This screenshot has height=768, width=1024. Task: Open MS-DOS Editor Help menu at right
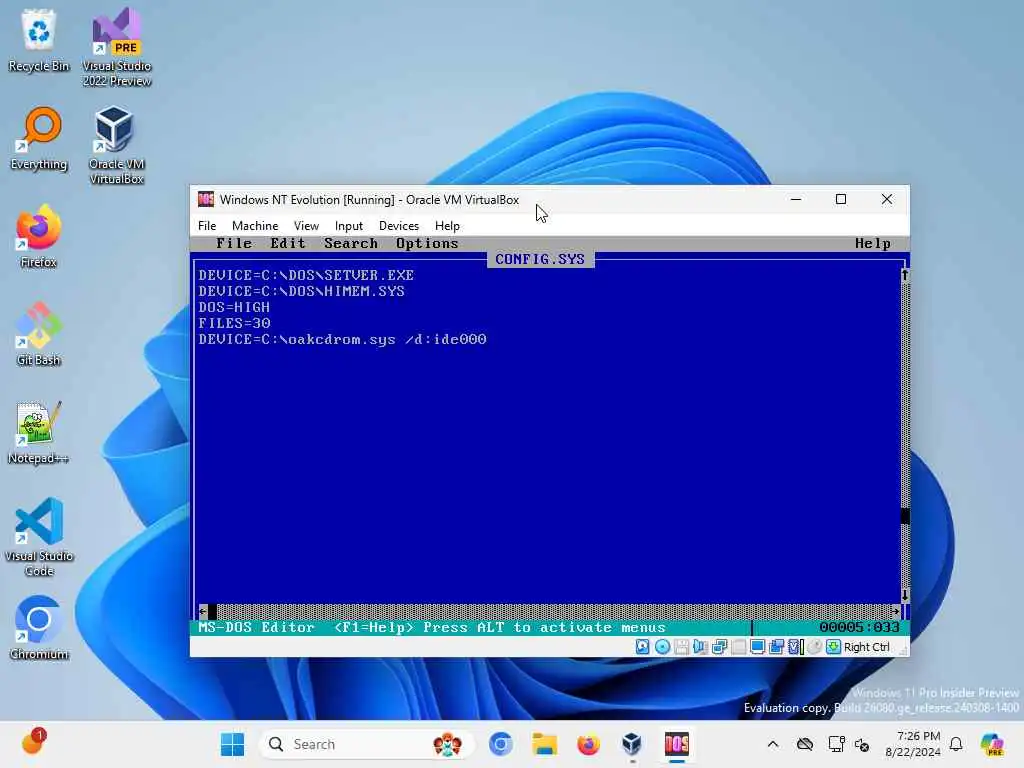click(873, 243)
